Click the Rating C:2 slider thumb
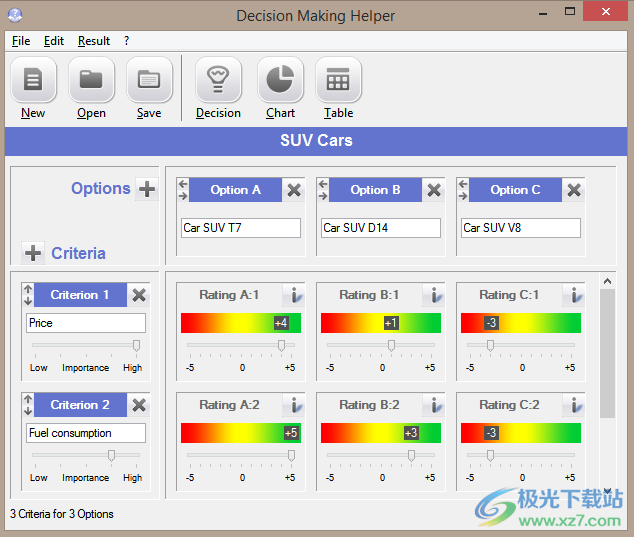 [x=490, y=455]
